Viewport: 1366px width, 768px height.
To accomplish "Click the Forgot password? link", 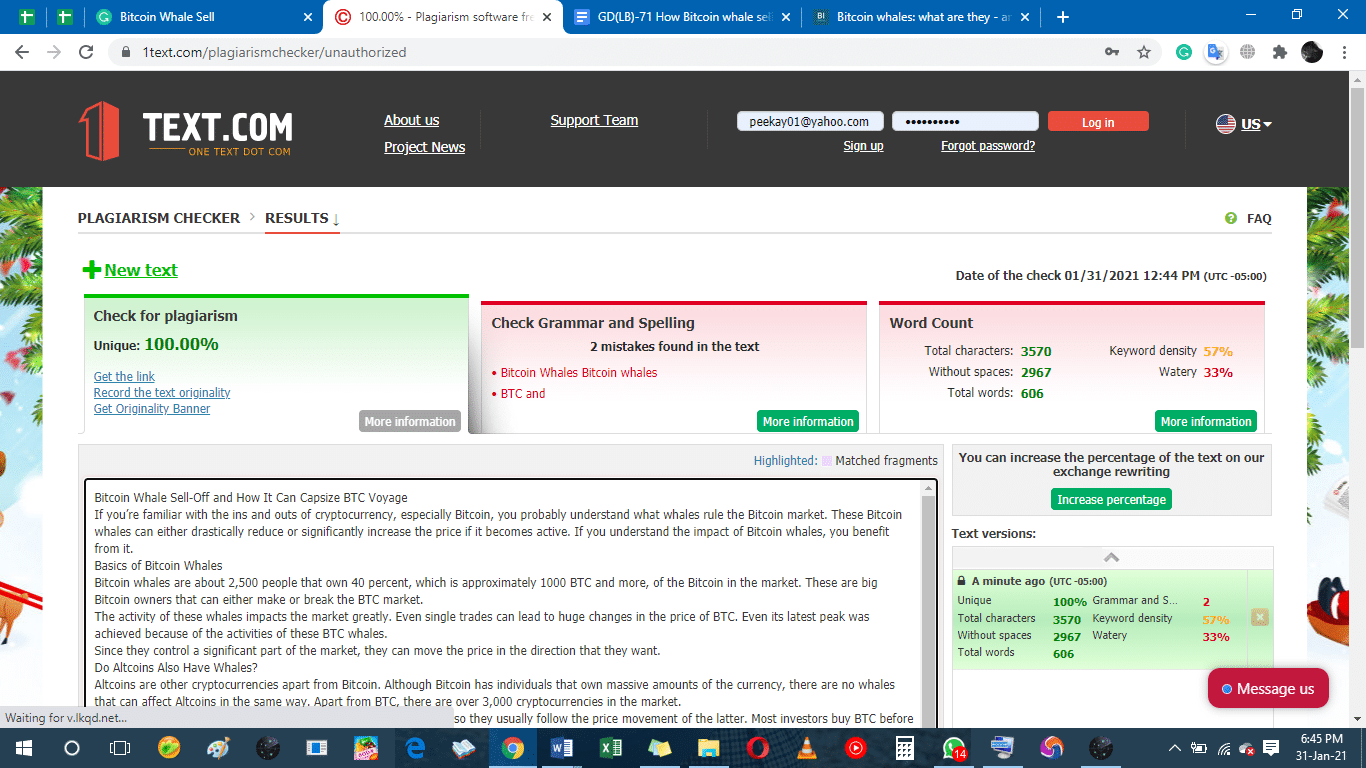I will [988, 146].
